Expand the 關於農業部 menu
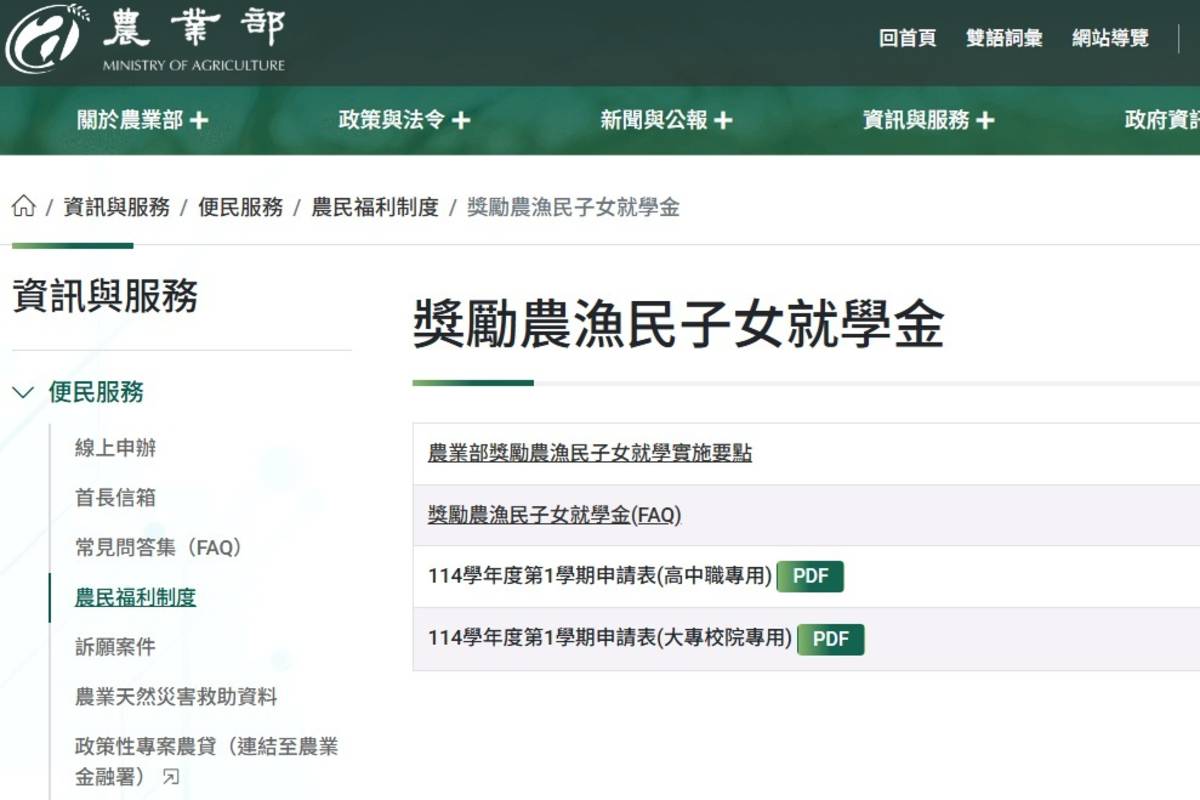 (x=143, y=120)
